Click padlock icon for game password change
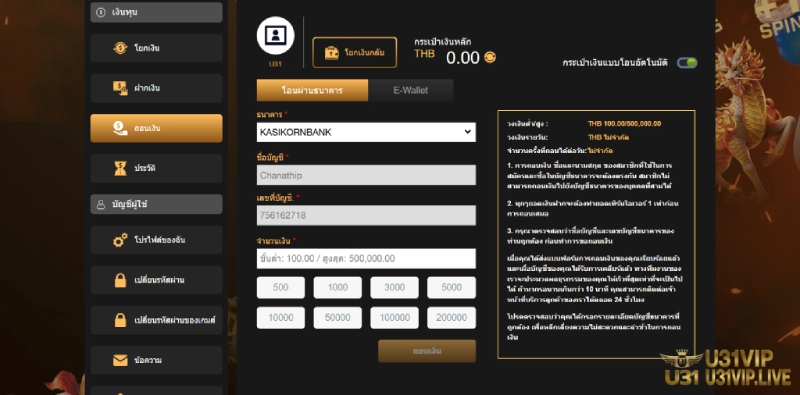The width and height of the screenshot is (800, 395). click(x=120, y=320)
